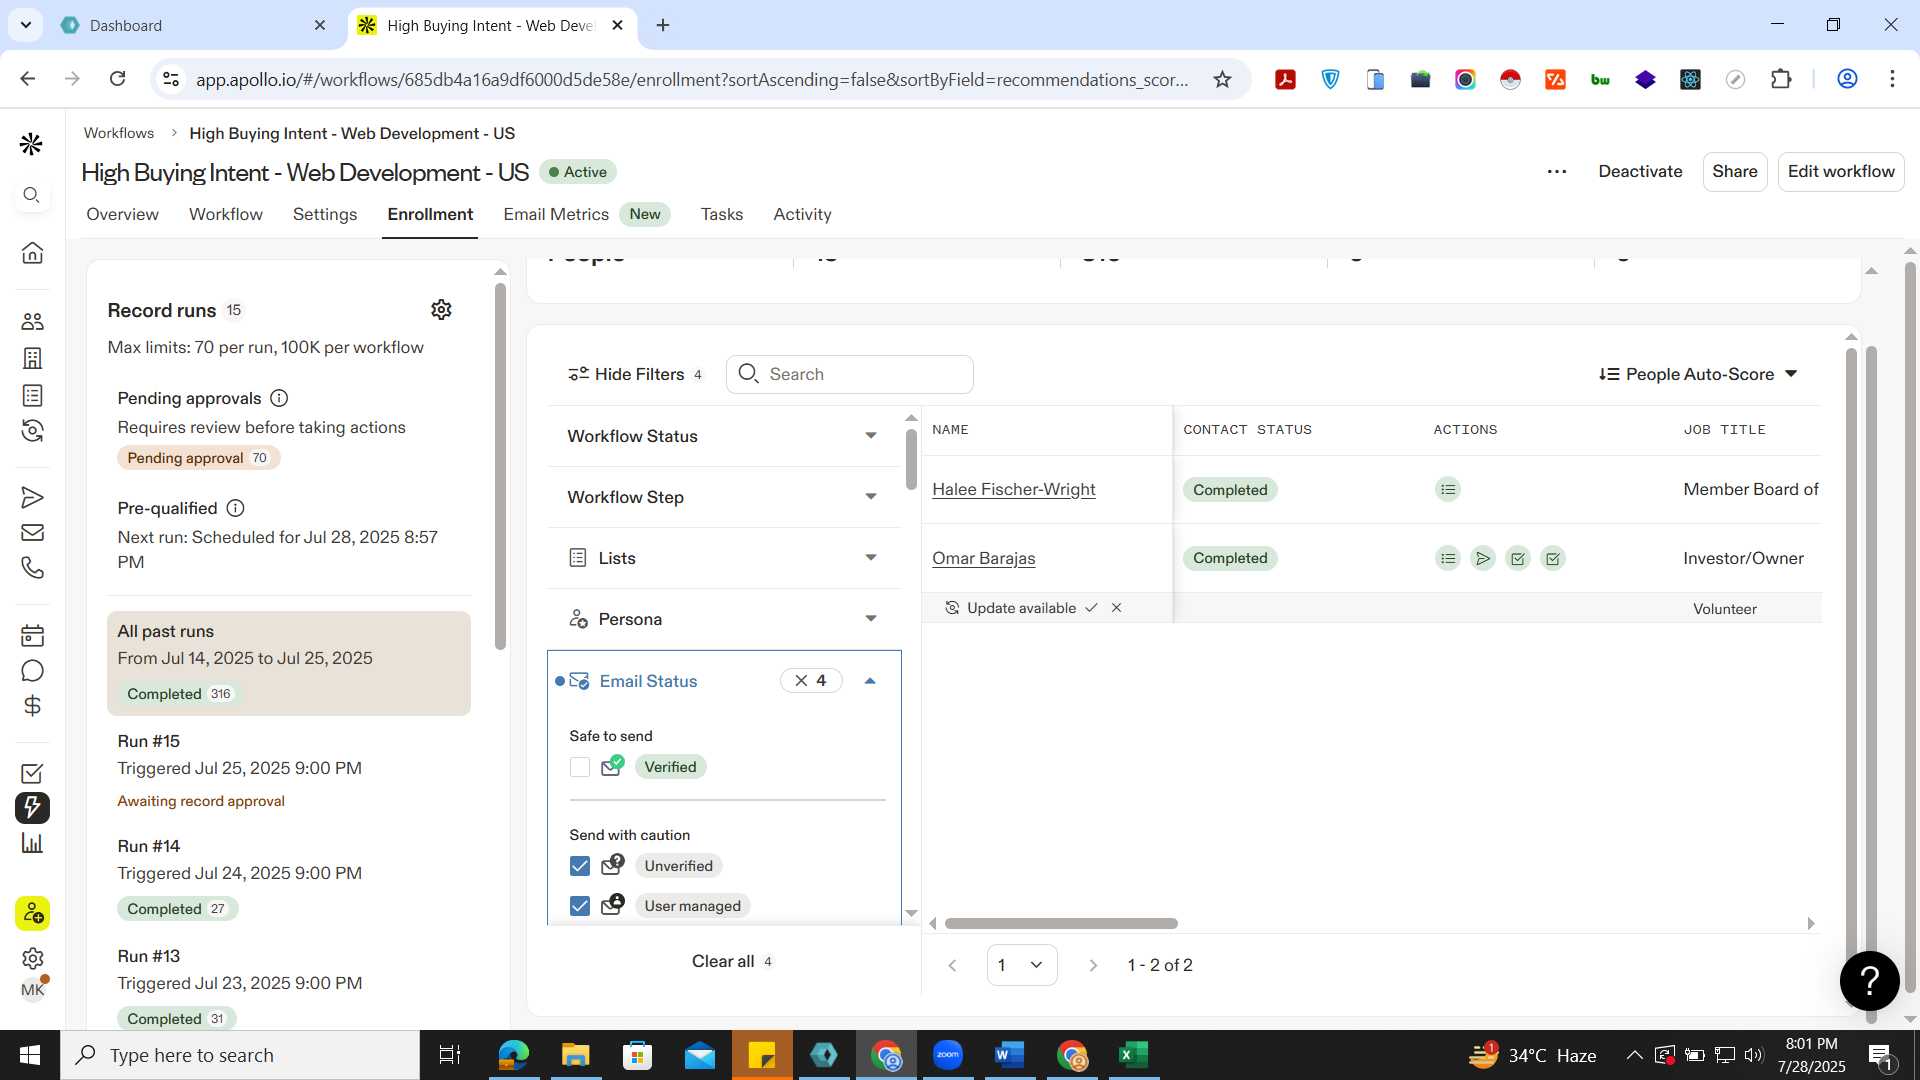Image resolution: width=1920 pixels, height=1080 pixels.
Task: Open workflow more options ellipsis
Action: (x=1557, y=172)
